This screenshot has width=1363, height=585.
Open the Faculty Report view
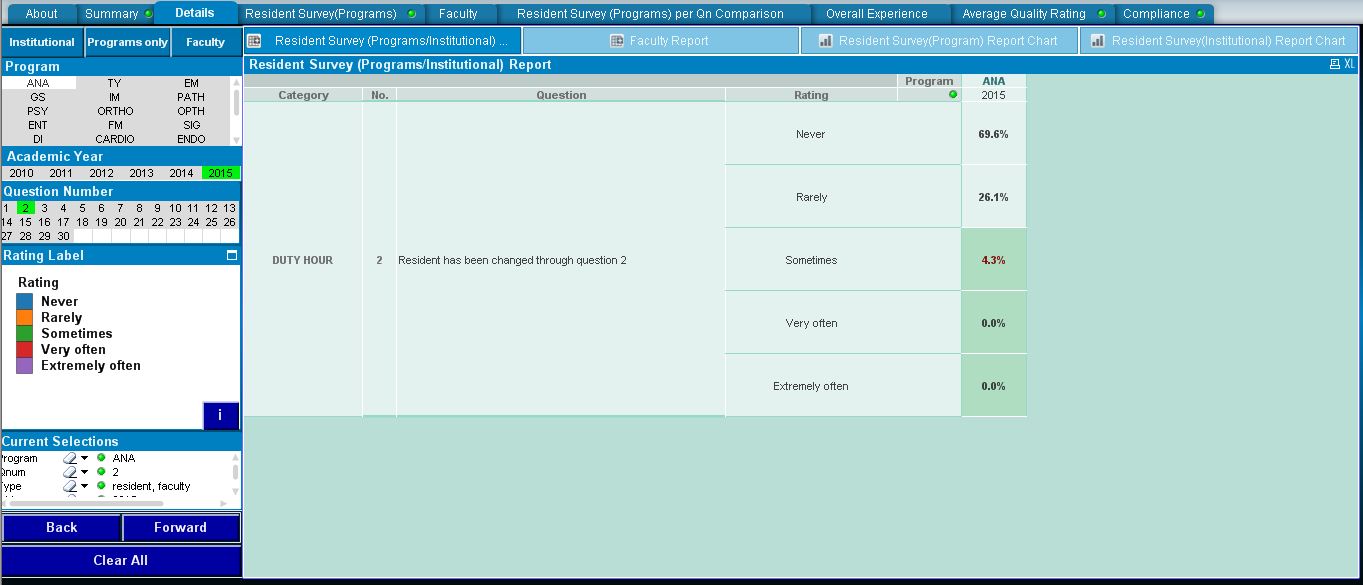click(660, 41)
